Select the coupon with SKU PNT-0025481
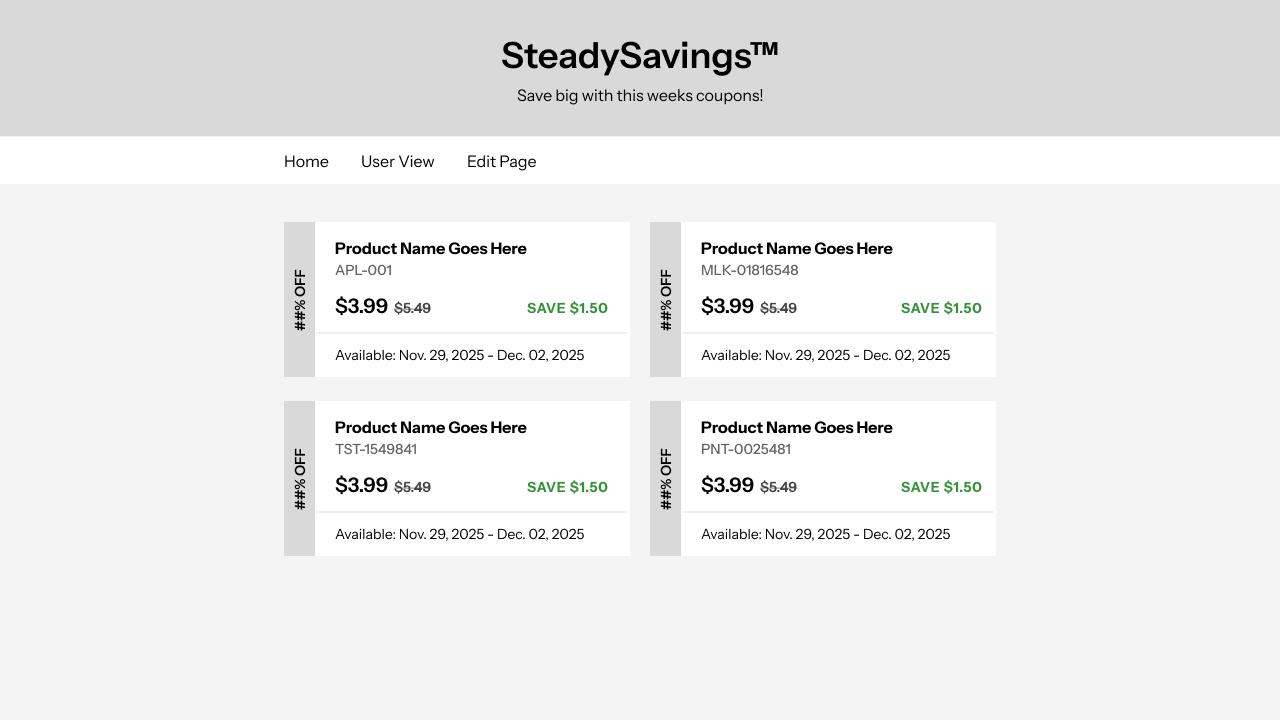This screenshot has width=1280, height=720. click(839, 478)
